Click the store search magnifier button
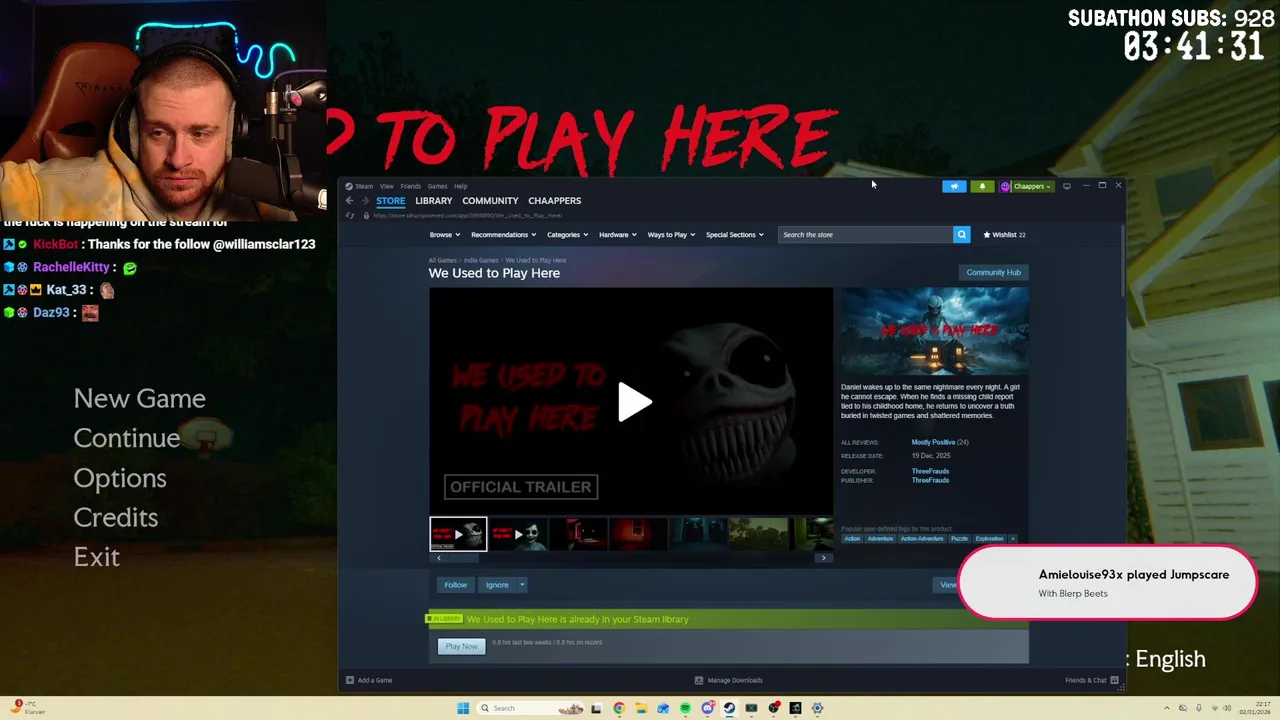Screen dimensions: 1280x720 961,235
